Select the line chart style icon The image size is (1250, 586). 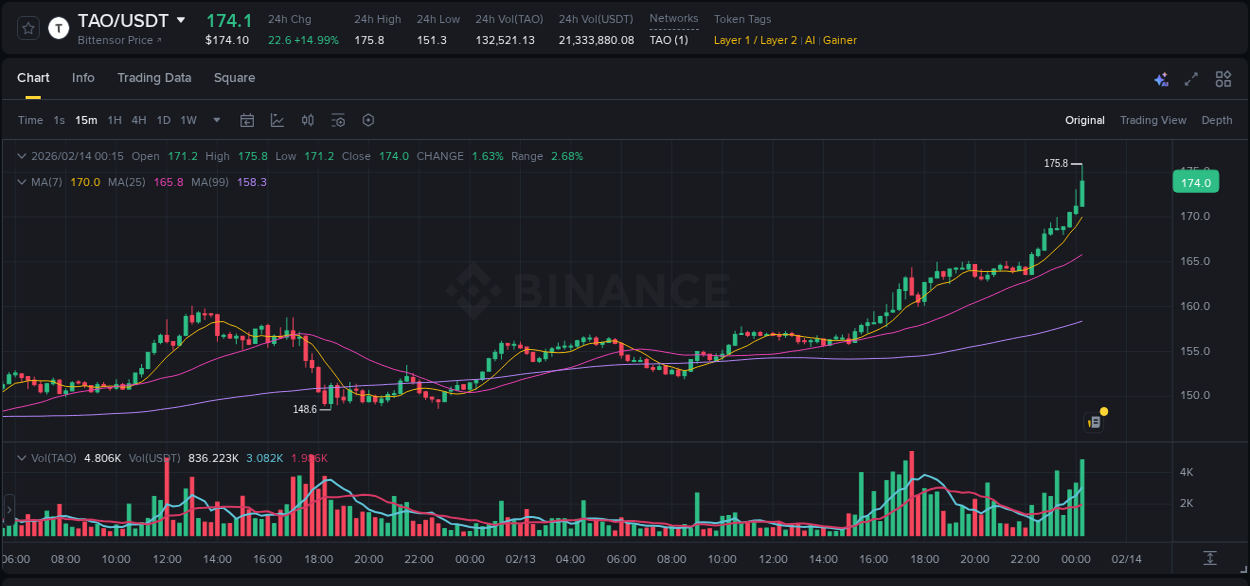(277, 119)
